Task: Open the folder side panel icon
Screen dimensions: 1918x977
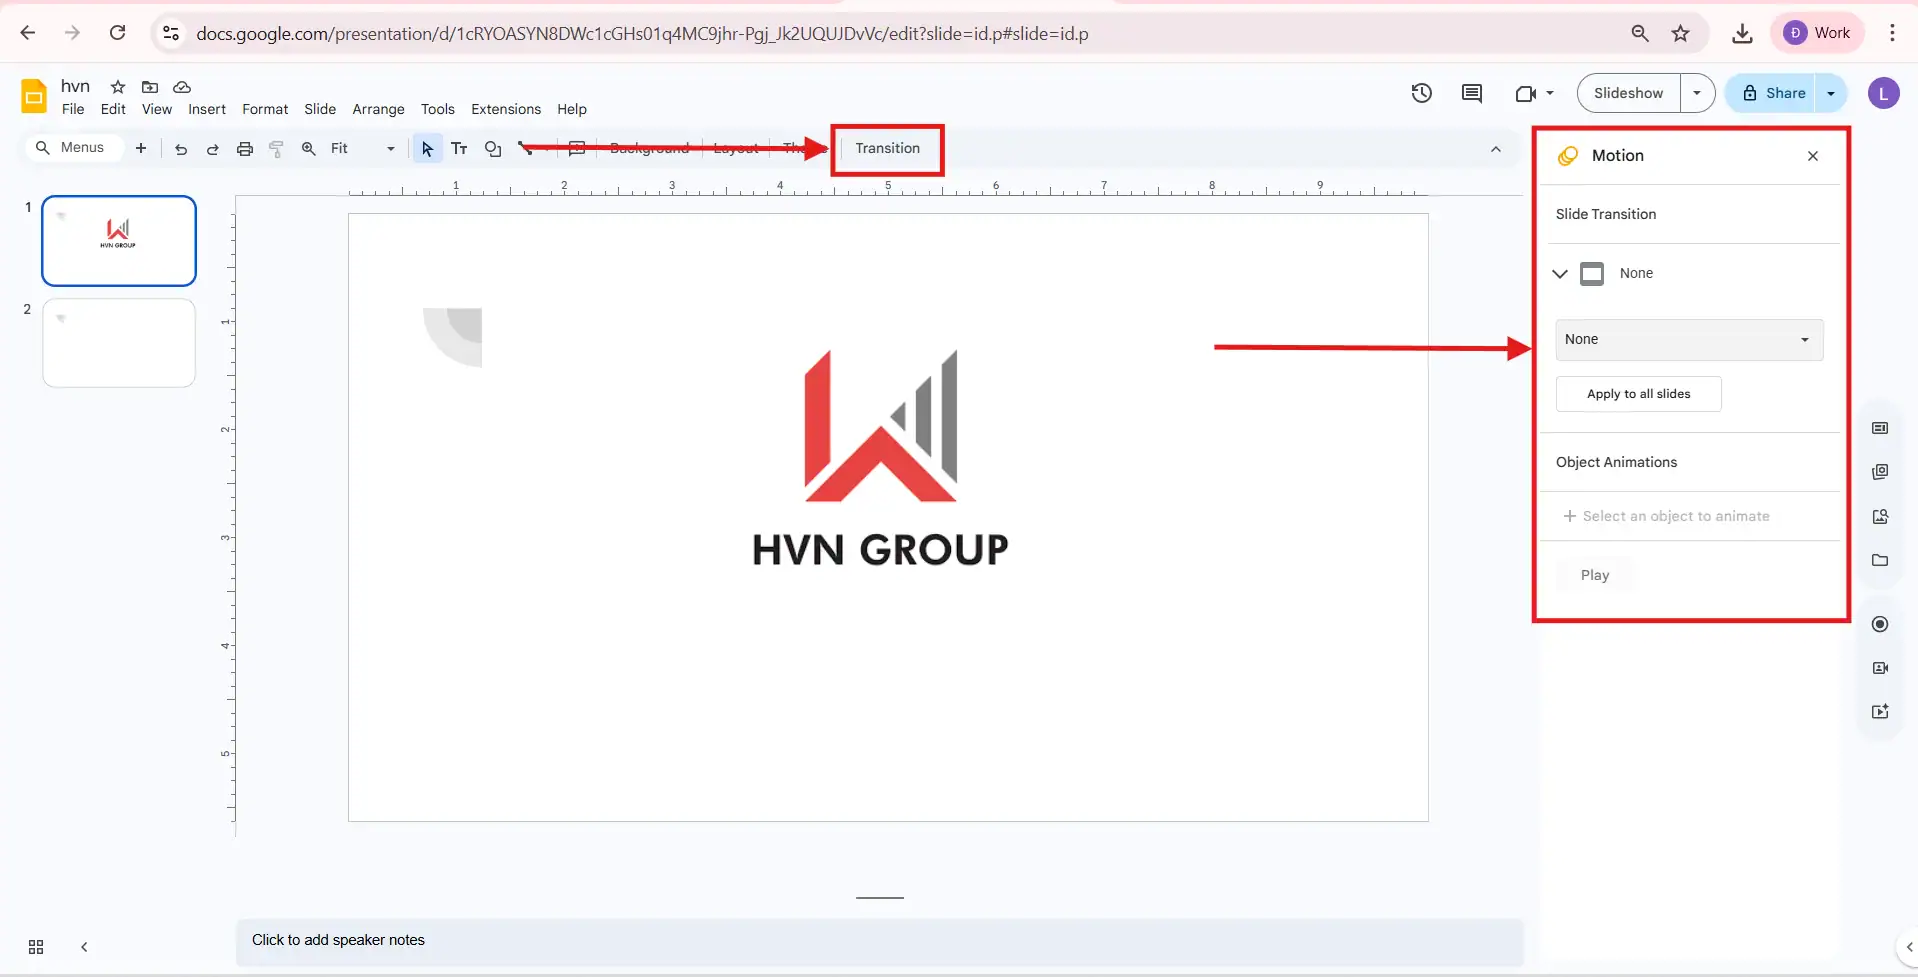Action: click(x=1880, y=560)
